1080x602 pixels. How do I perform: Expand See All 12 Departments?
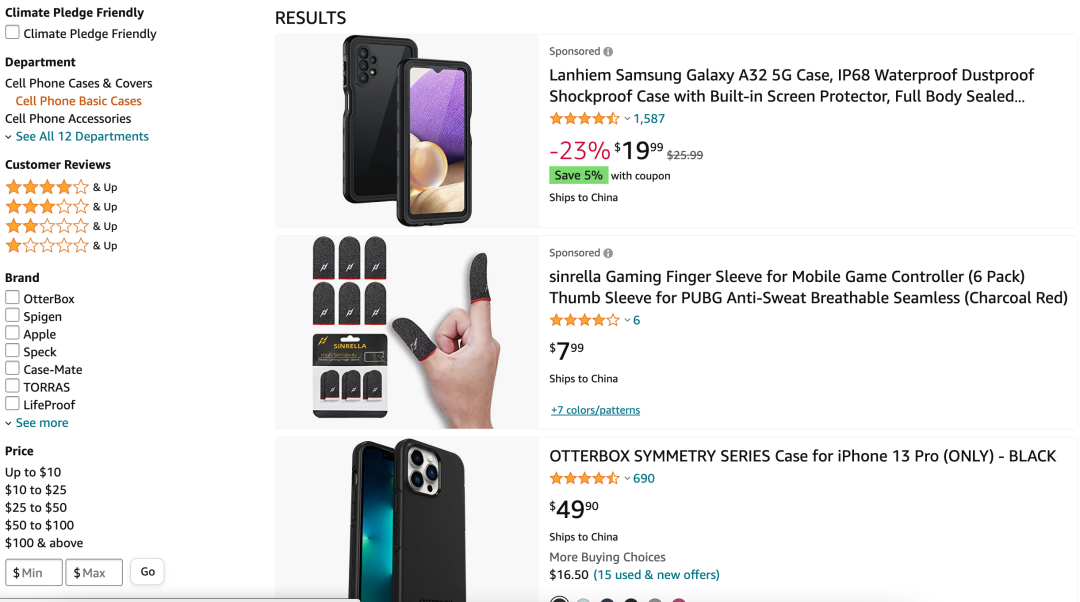pos(82,137)
